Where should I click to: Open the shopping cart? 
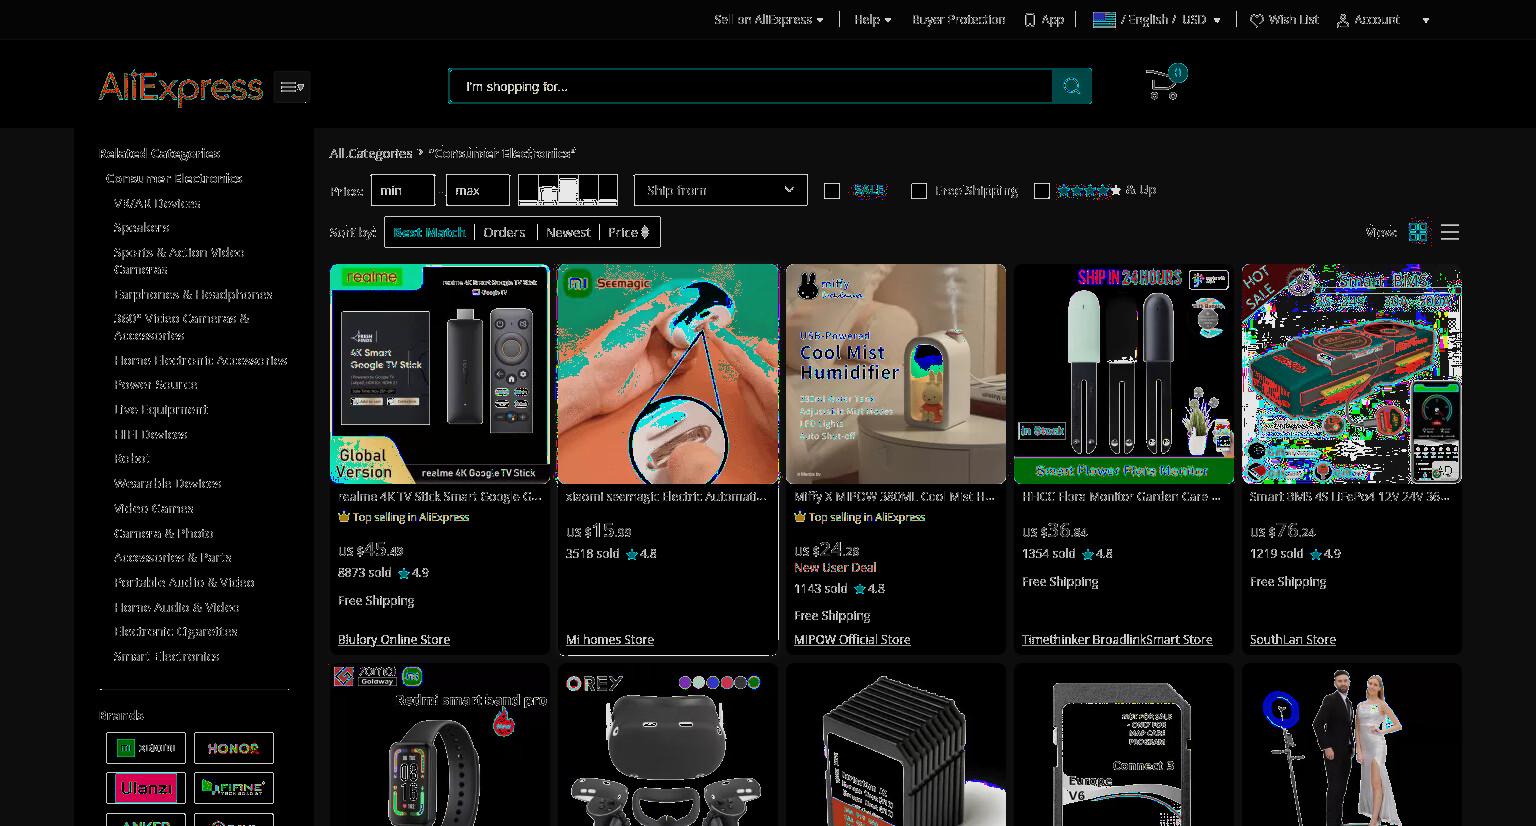1165,84
